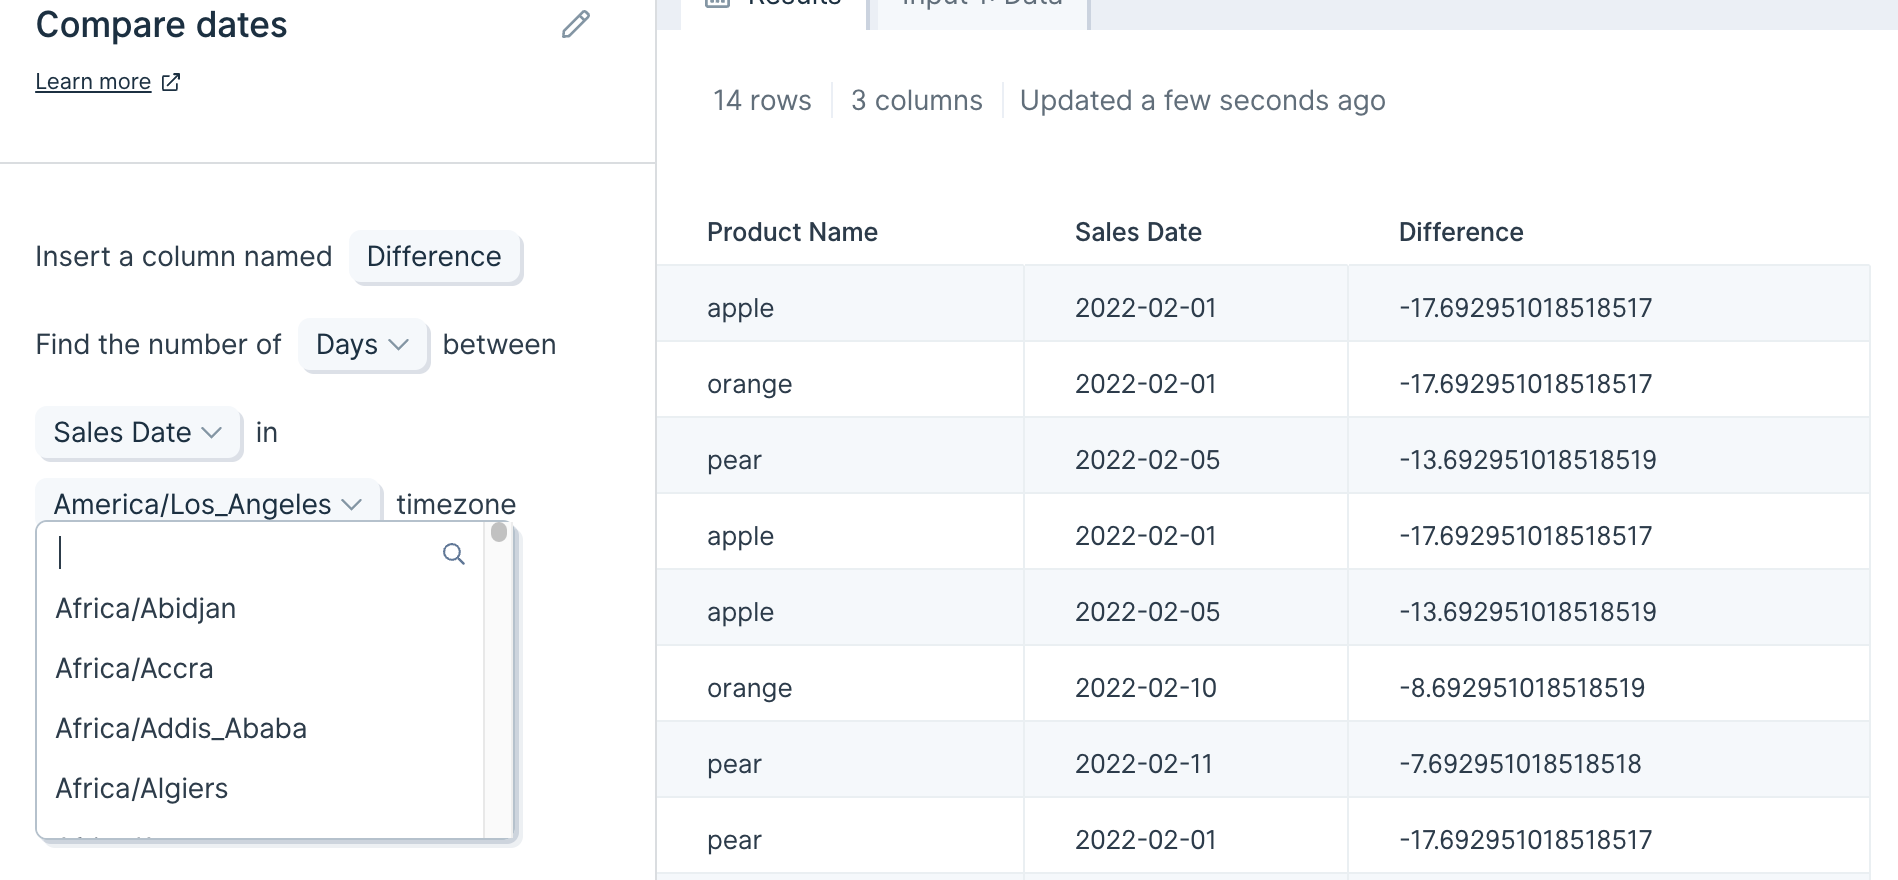Open the Days unit dropdown
This screenshot has height=880, width=1898.
pyautogui.click(x=363, y=345)
